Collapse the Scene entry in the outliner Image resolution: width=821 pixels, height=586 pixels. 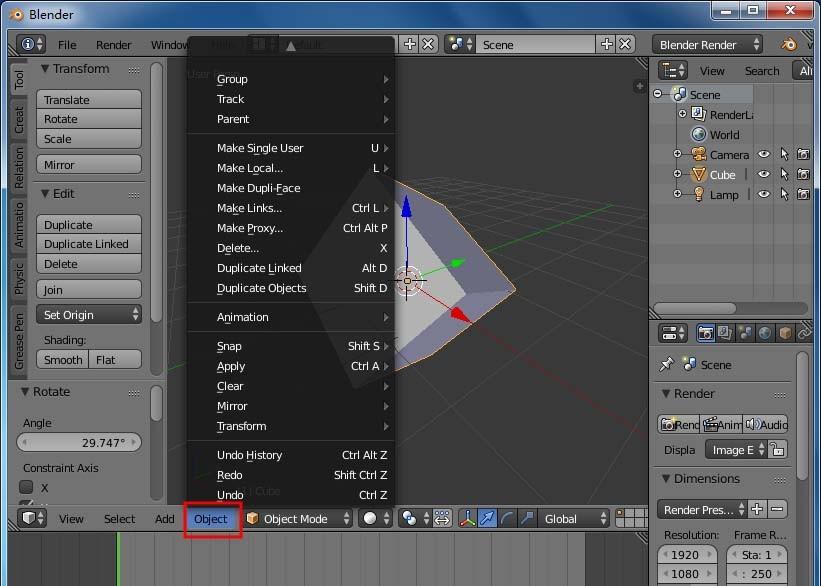(657, 94)
